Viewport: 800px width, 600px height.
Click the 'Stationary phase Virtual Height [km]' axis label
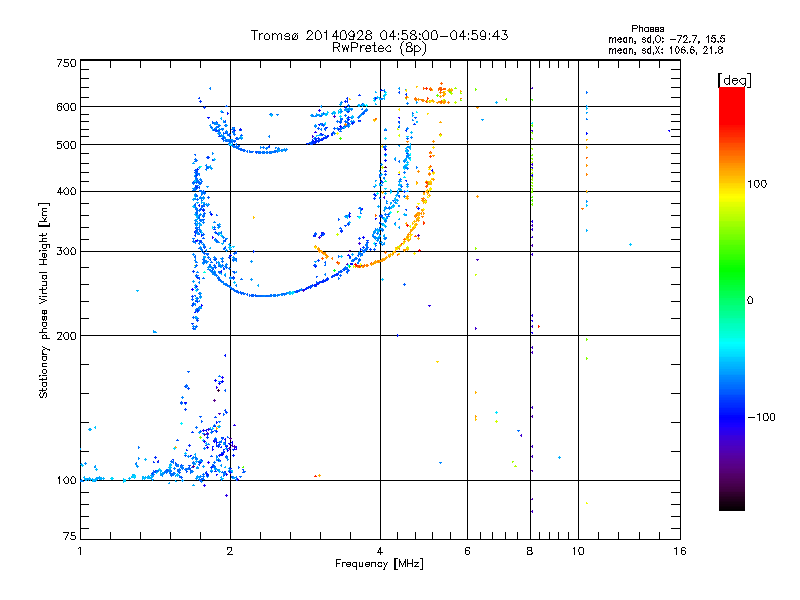click(44, 300)
